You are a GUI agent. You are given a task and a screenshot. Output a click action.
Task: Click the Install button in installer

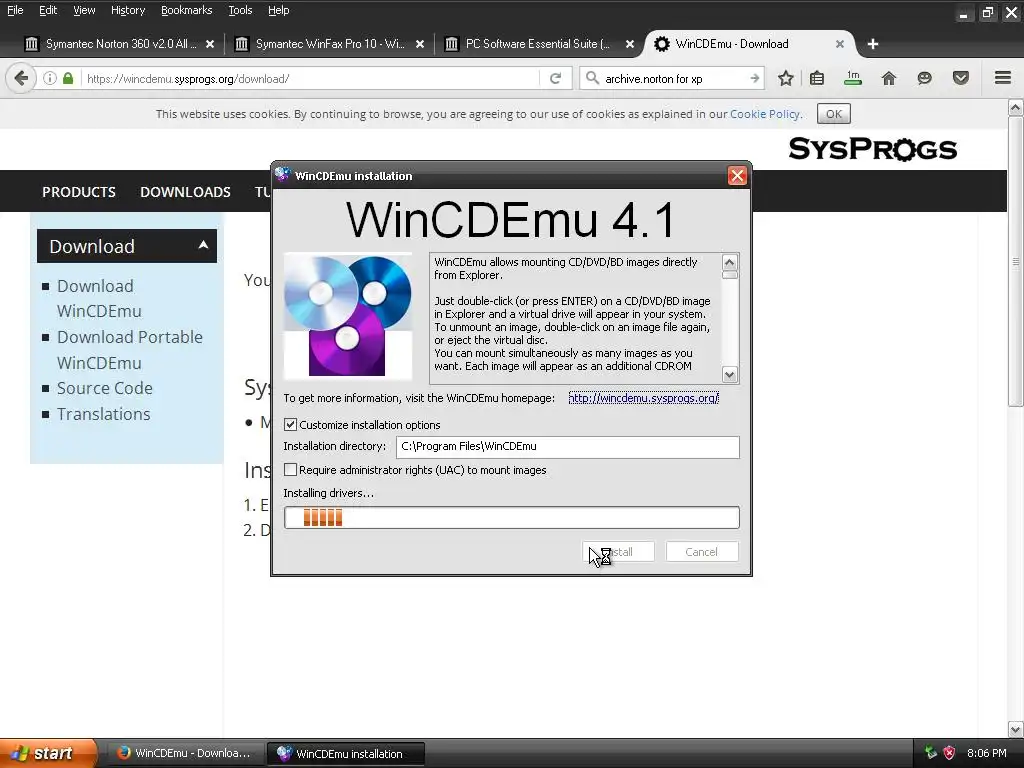[618, 552]
